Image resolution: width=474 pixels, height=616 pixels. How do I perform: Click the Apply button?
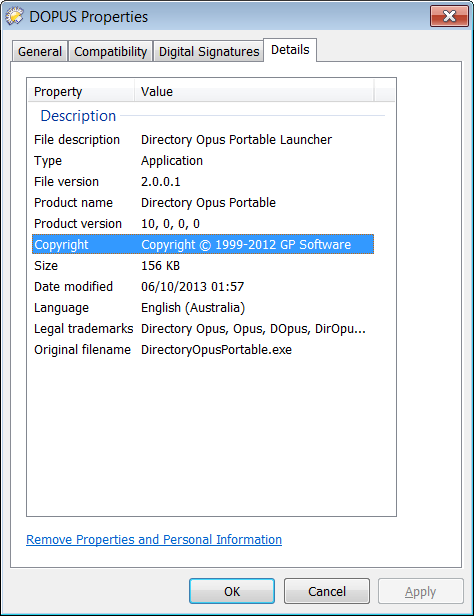(421, 591)
